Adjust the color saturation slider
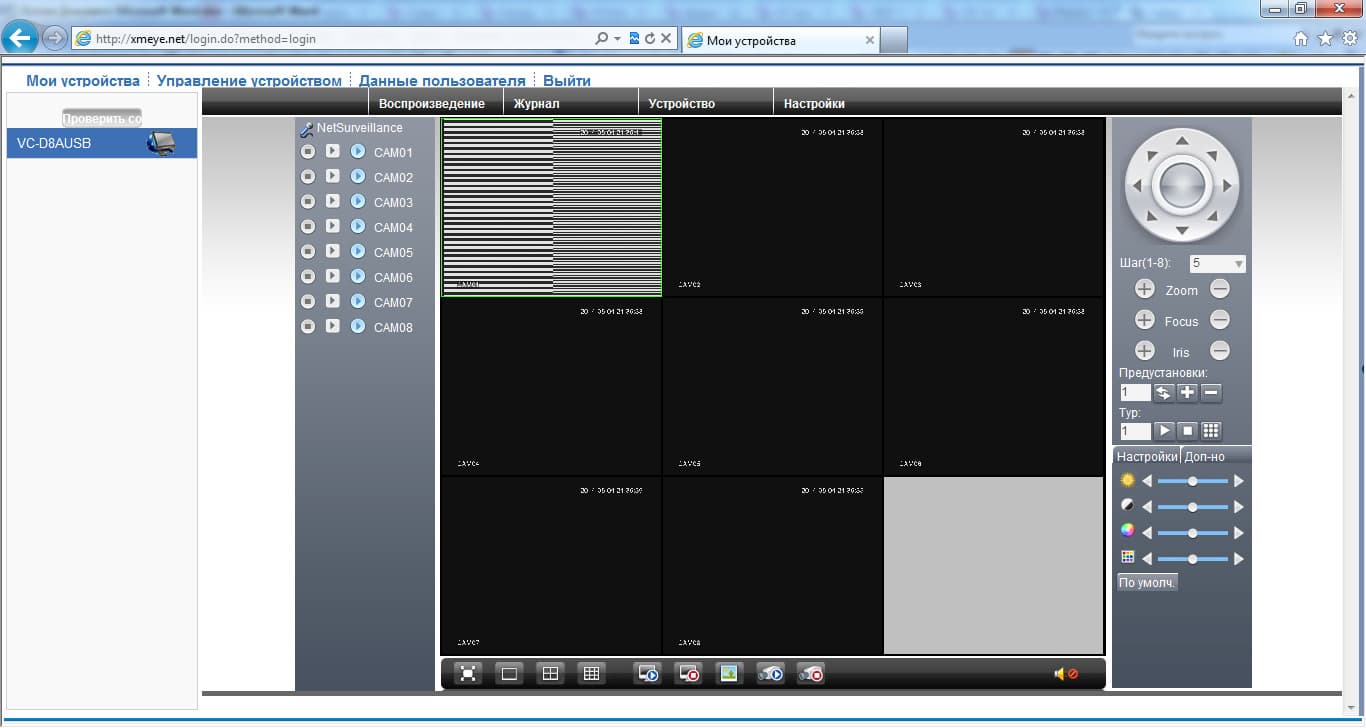 (x=1192, y=533)
